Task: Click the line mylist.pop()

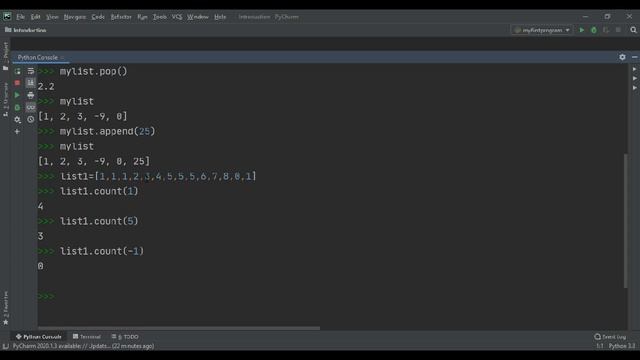Action: 93,71
